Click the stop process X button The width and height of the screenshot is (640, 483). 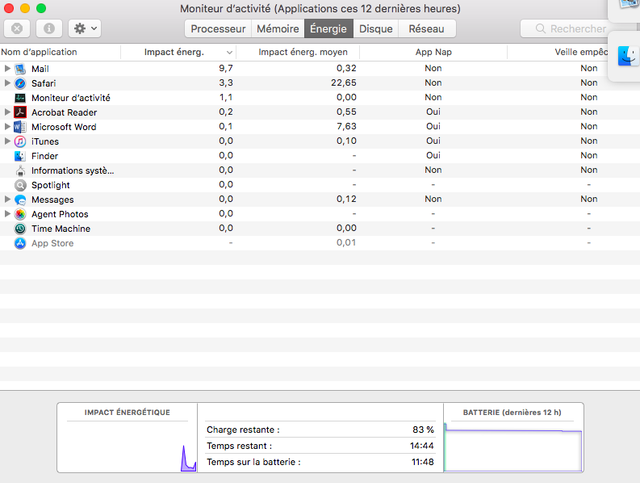pyautogui.click(x=17, y=29)
